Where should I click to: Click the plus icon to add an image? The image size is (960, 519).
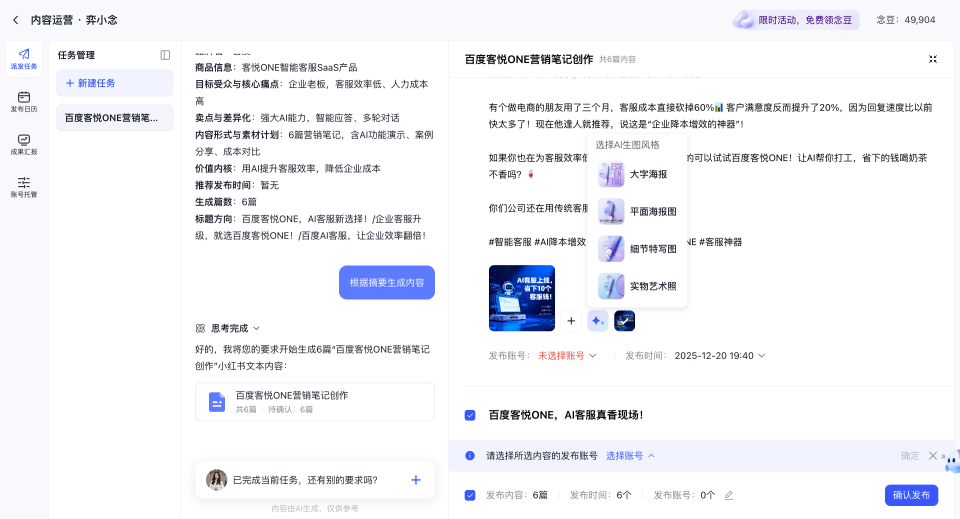pyautogui.click(x=571, y=321)
